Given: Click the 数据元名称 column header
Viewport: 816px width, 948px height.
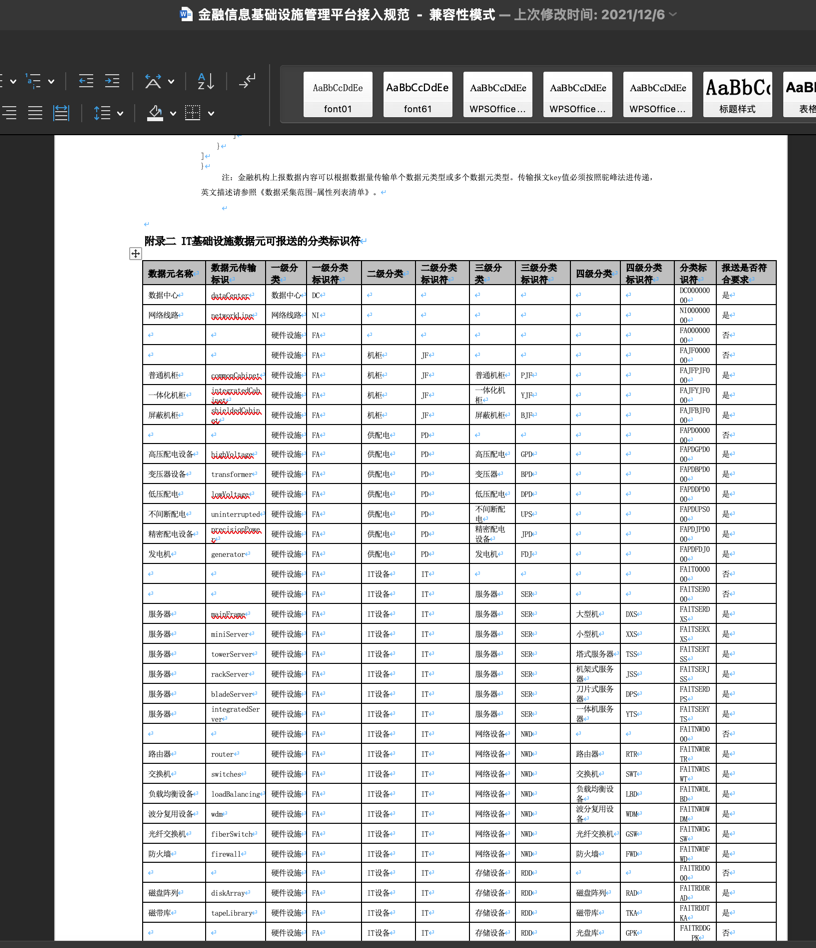Looking at the screenshot, I should 174,273.
